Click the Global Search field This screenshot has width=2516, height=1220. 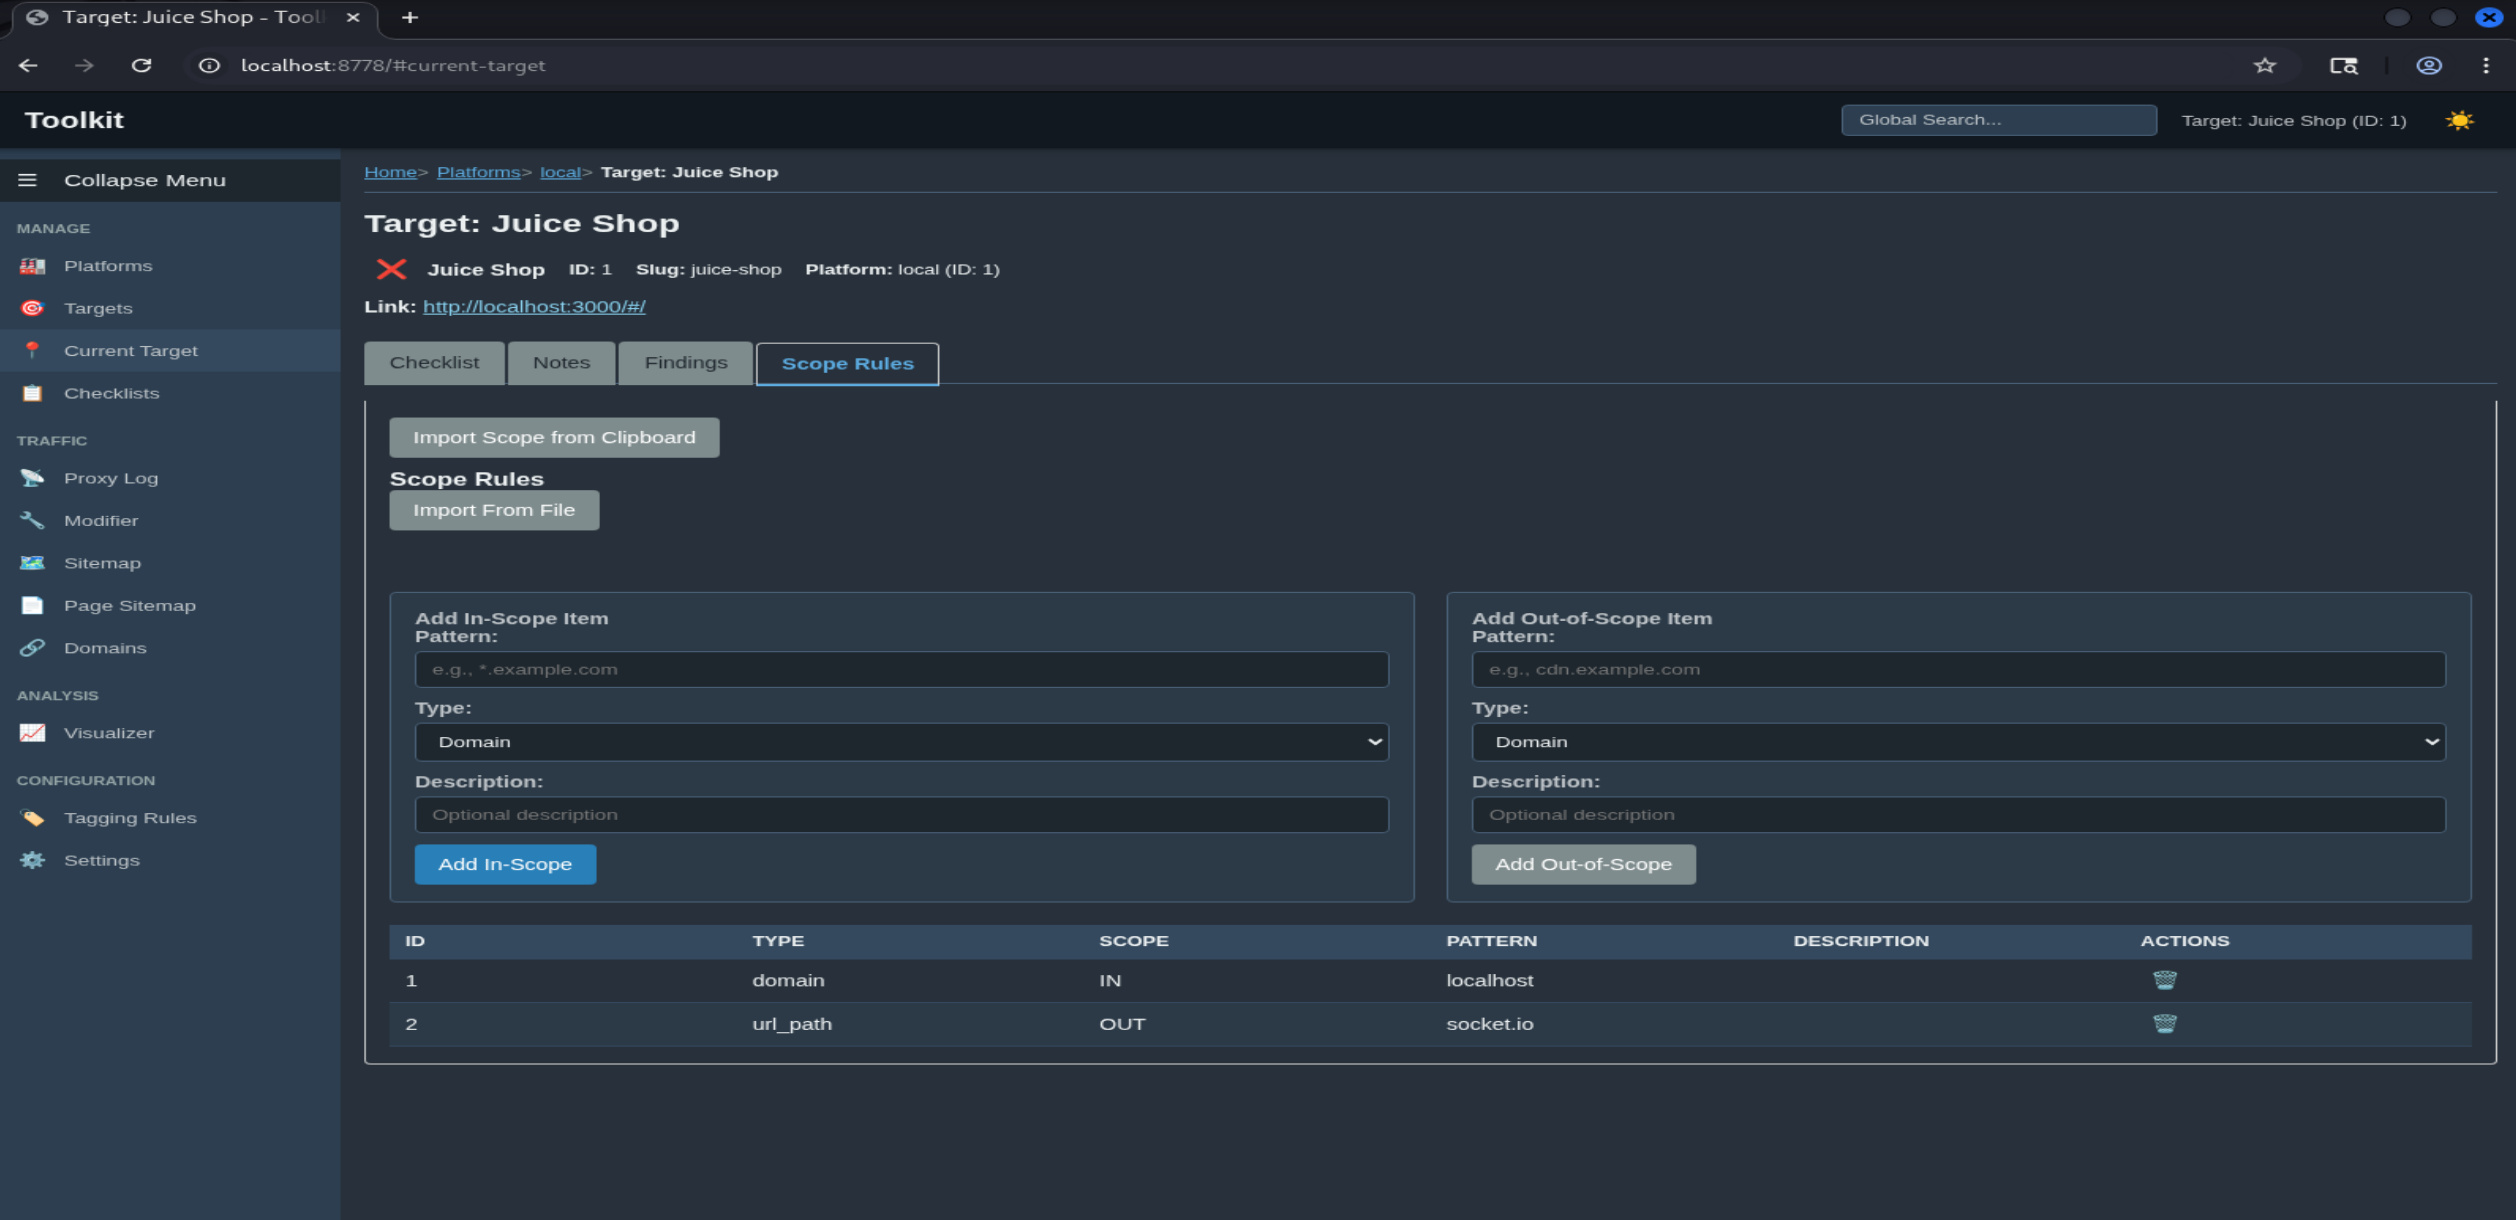1998,119
